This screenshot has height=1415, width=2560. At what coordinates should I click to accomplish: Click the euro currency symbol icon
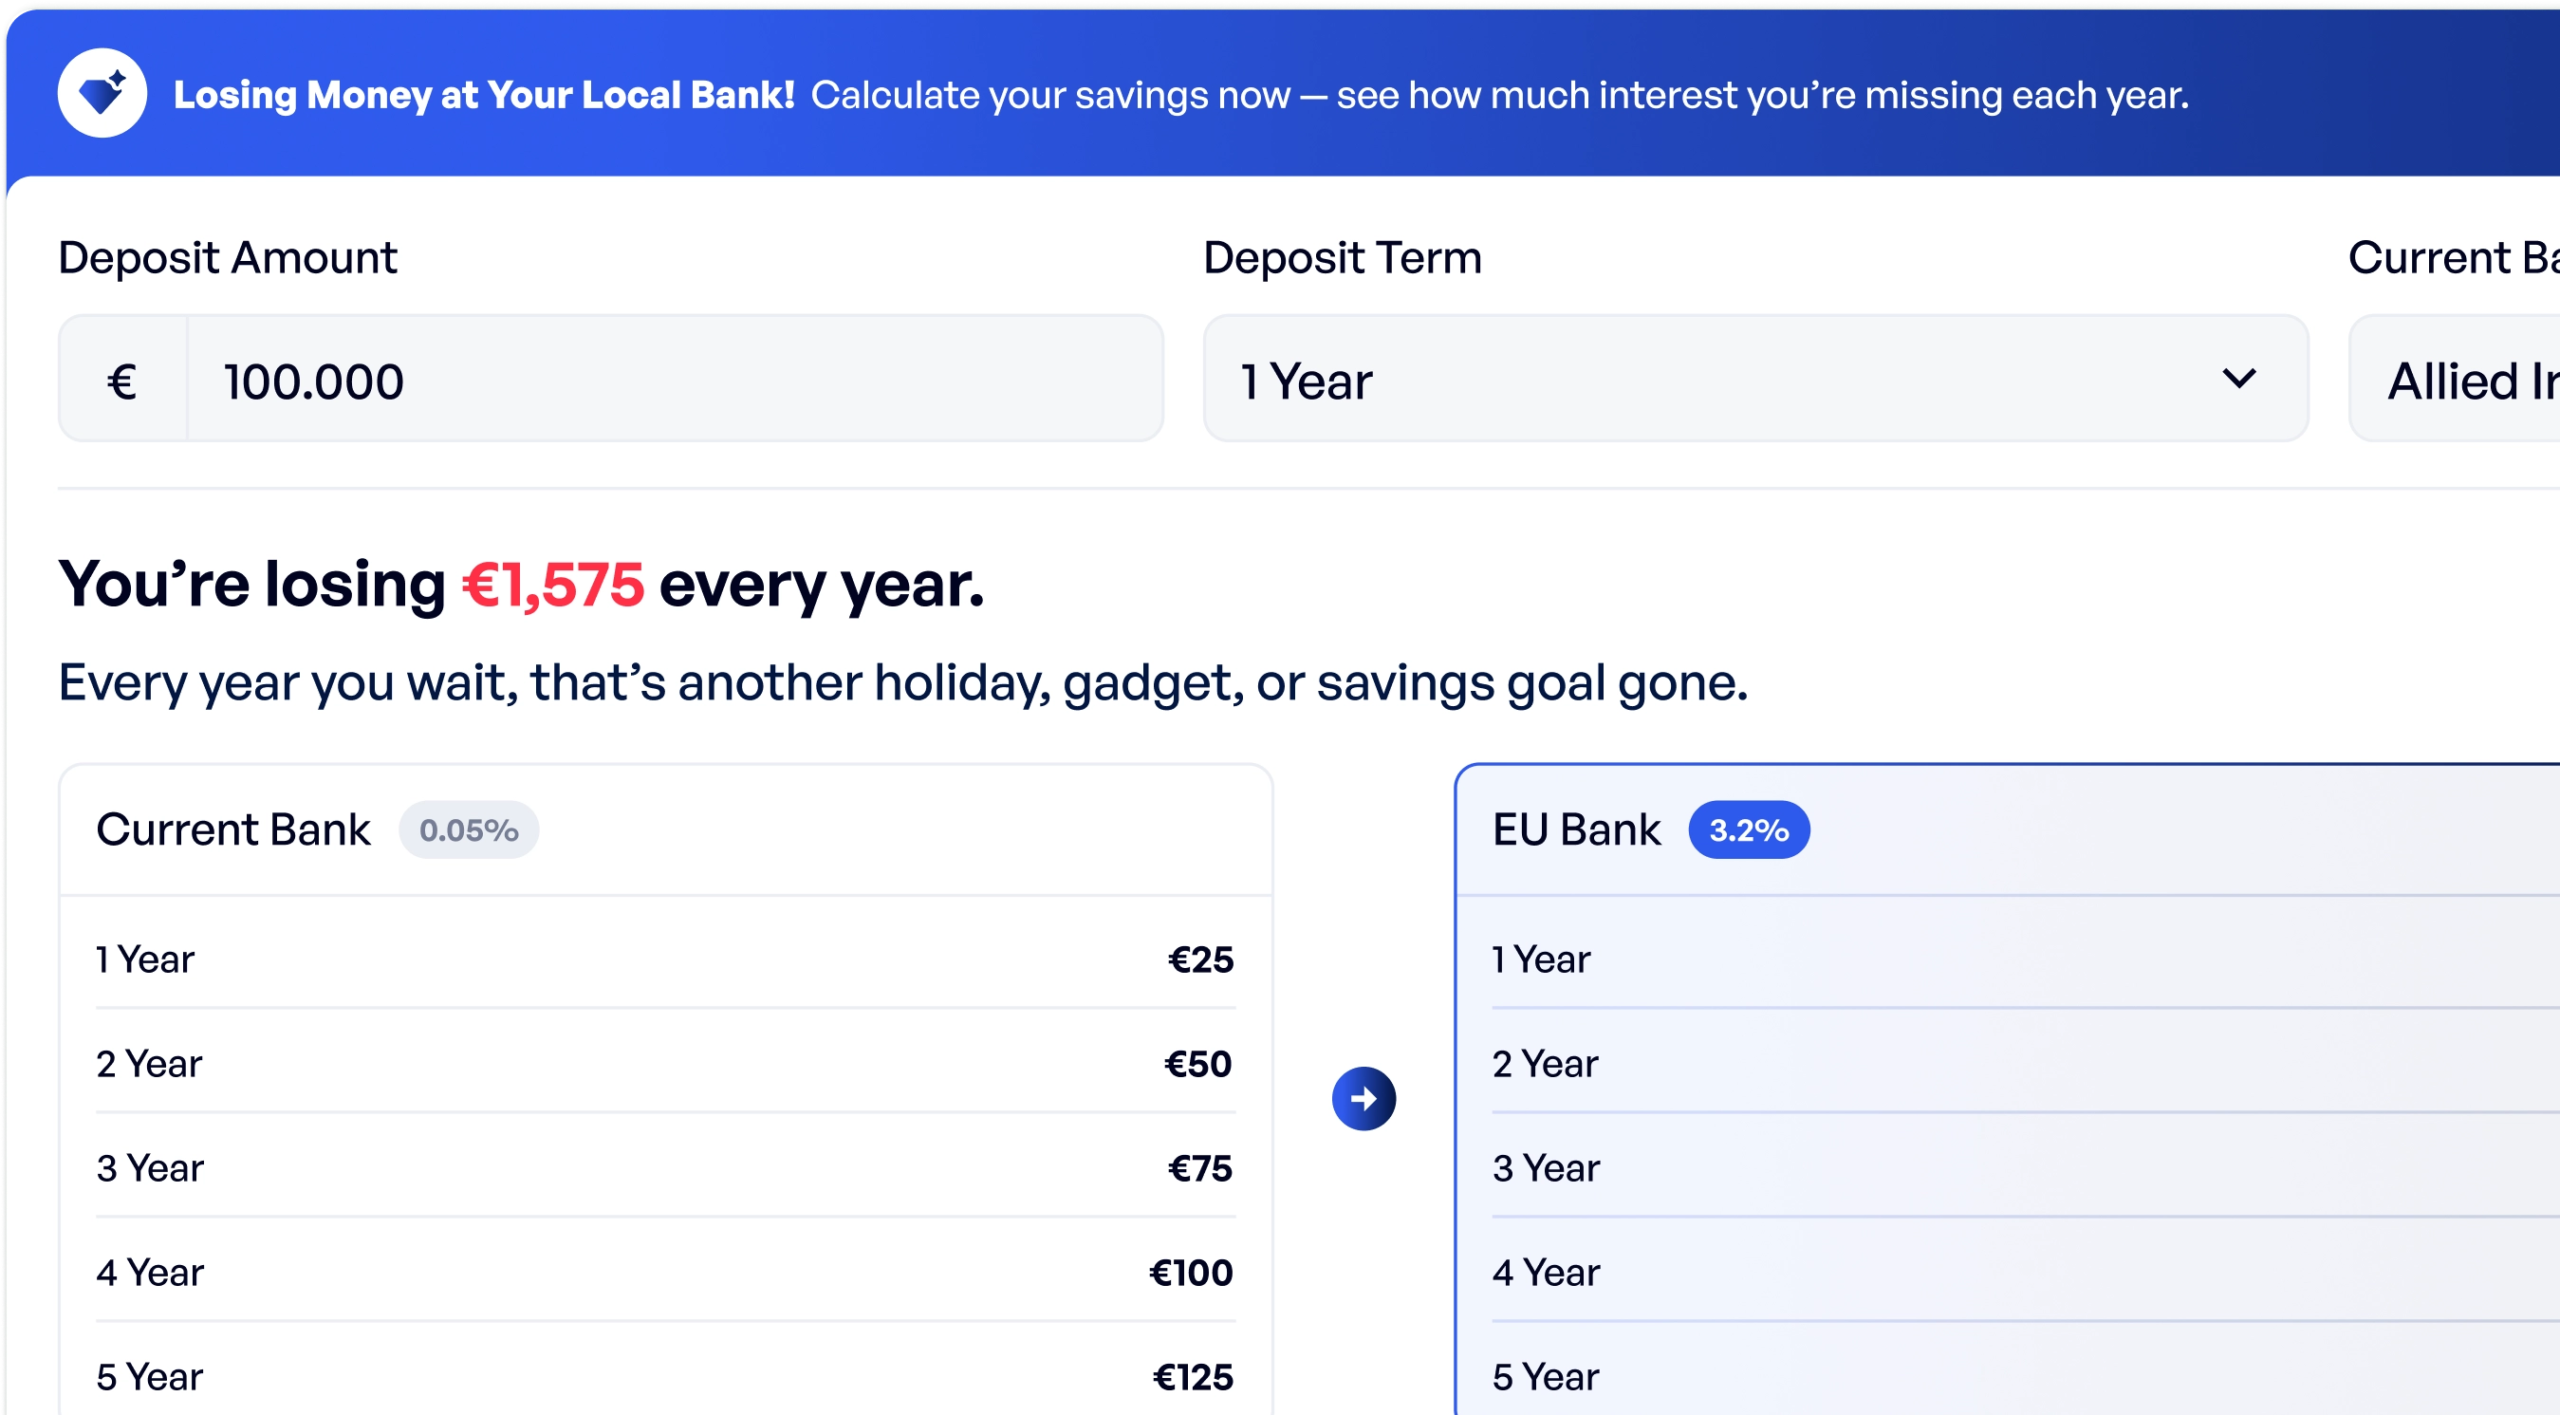122,379
